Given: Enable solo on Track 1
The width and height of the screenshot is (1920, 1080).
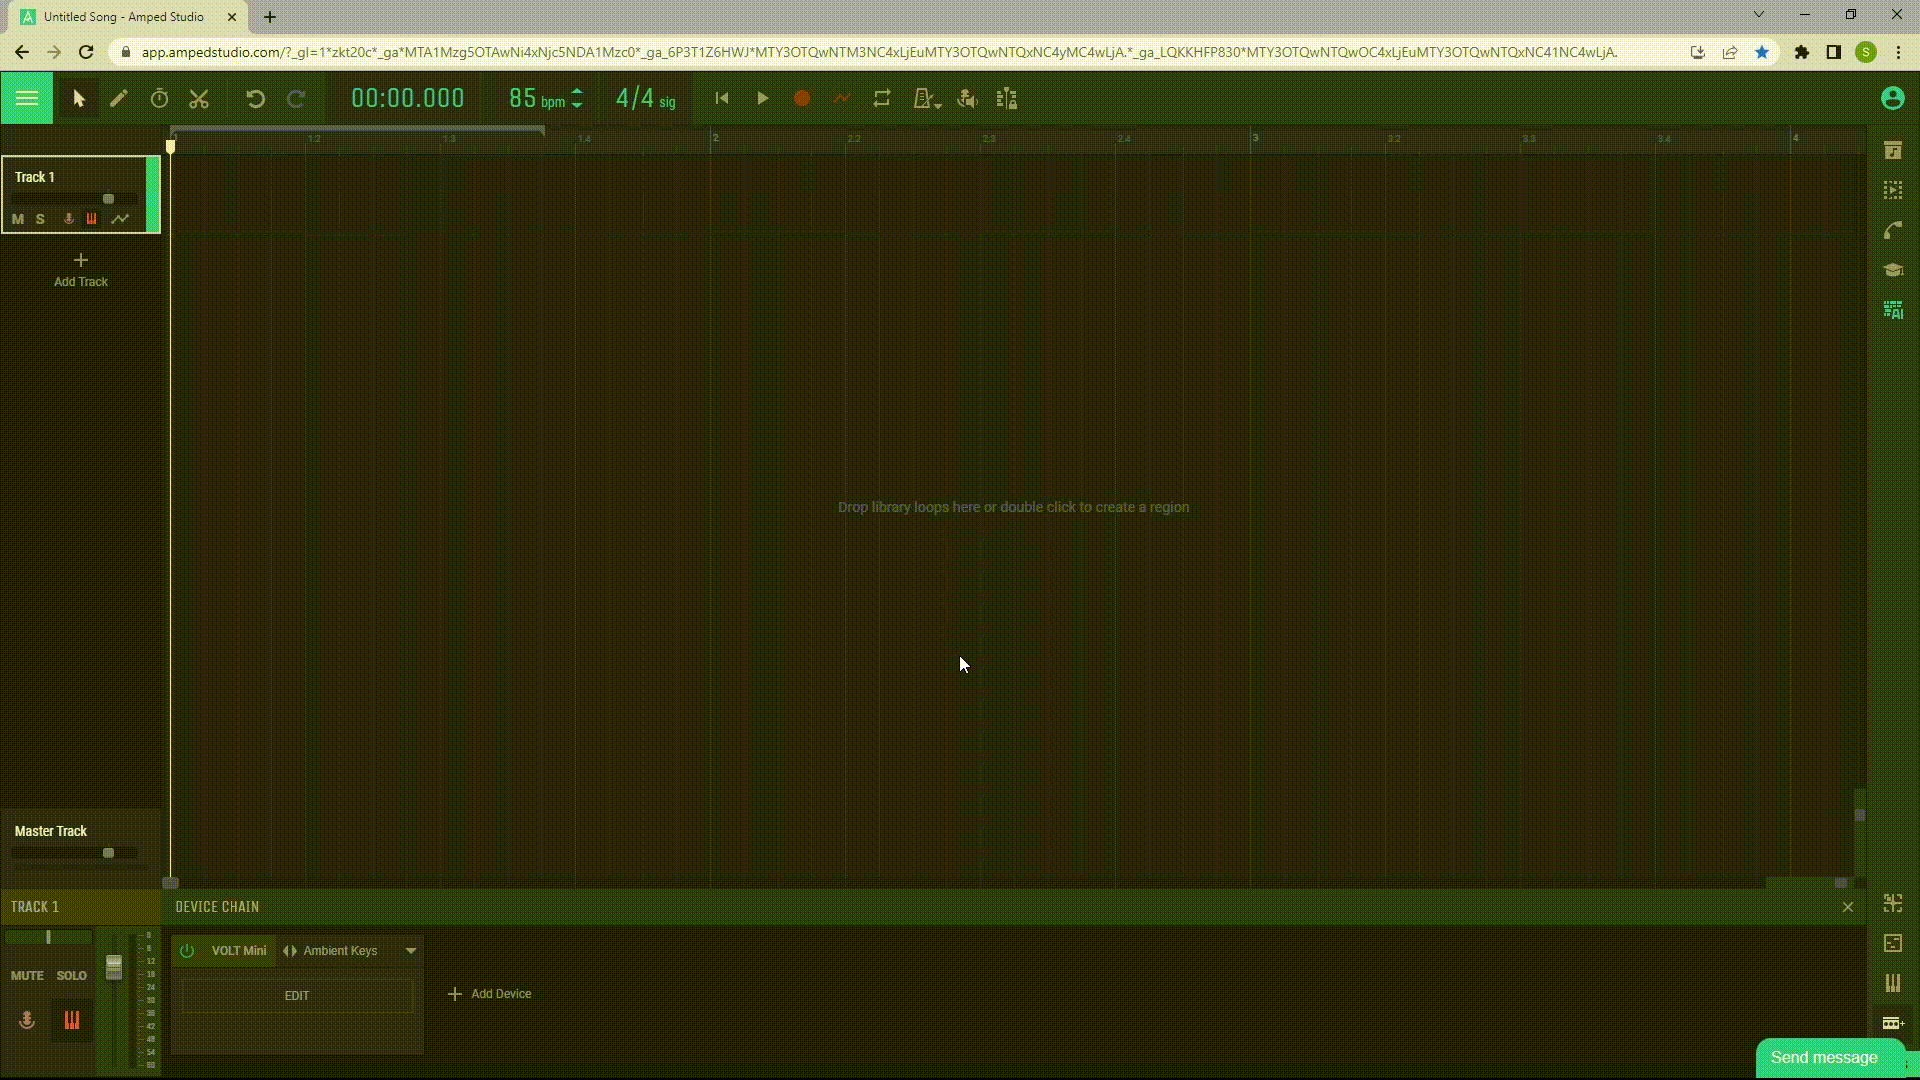Looking at the screenshot, I should (40, 219).
